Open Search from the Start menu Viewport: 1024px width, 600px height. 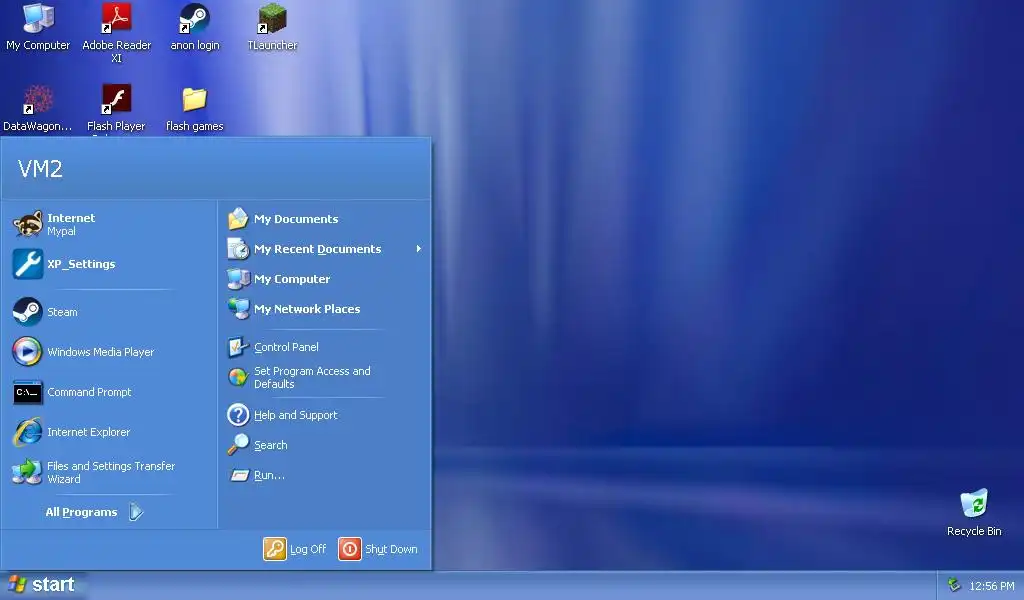[x=325, y=445]
